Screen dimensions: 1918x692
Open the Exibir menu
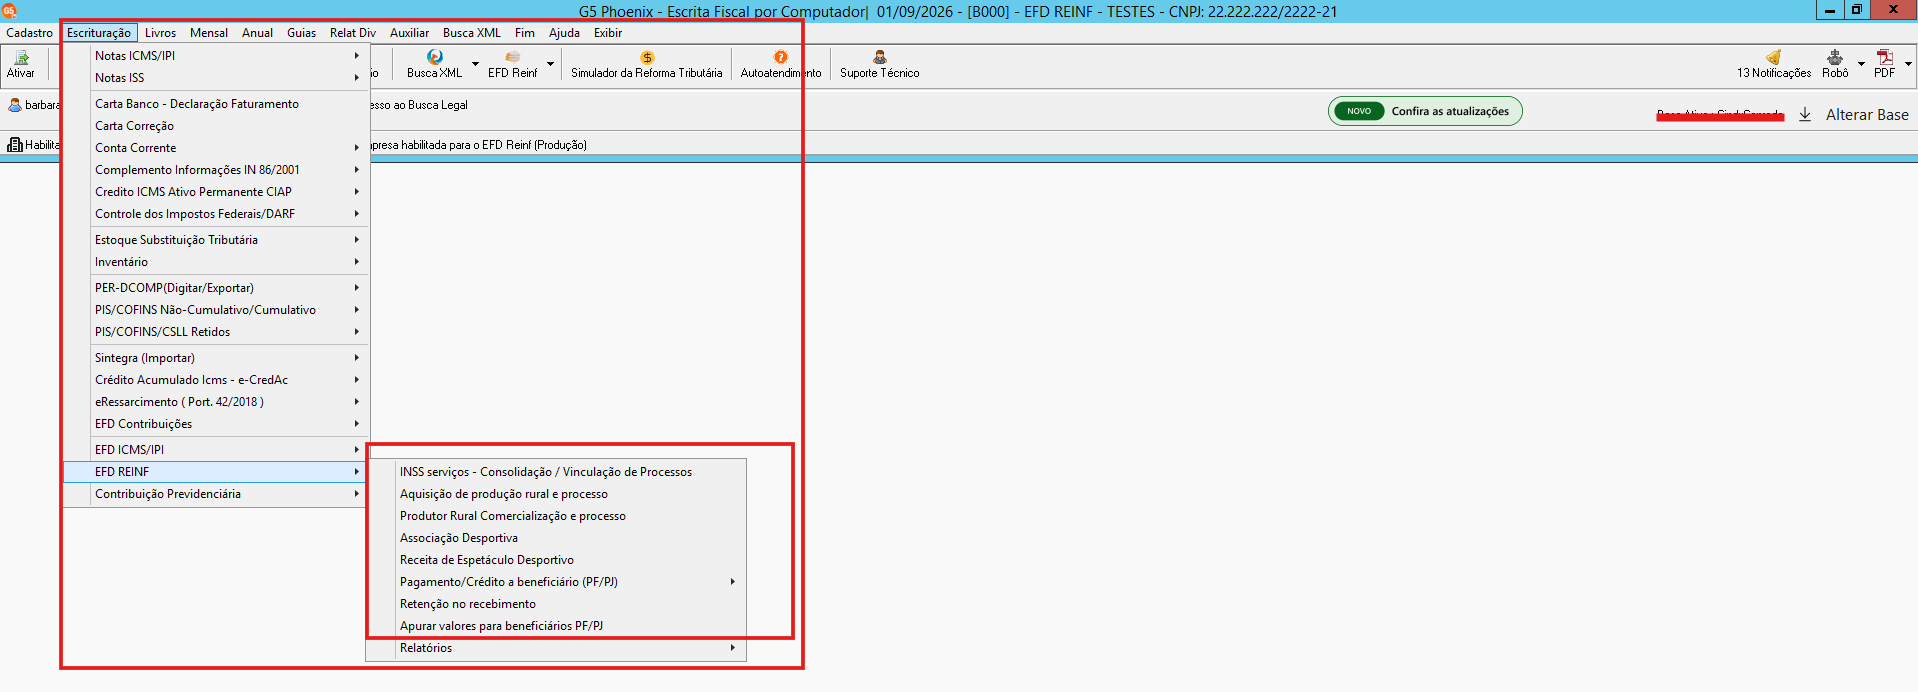(x=608, y=33)
